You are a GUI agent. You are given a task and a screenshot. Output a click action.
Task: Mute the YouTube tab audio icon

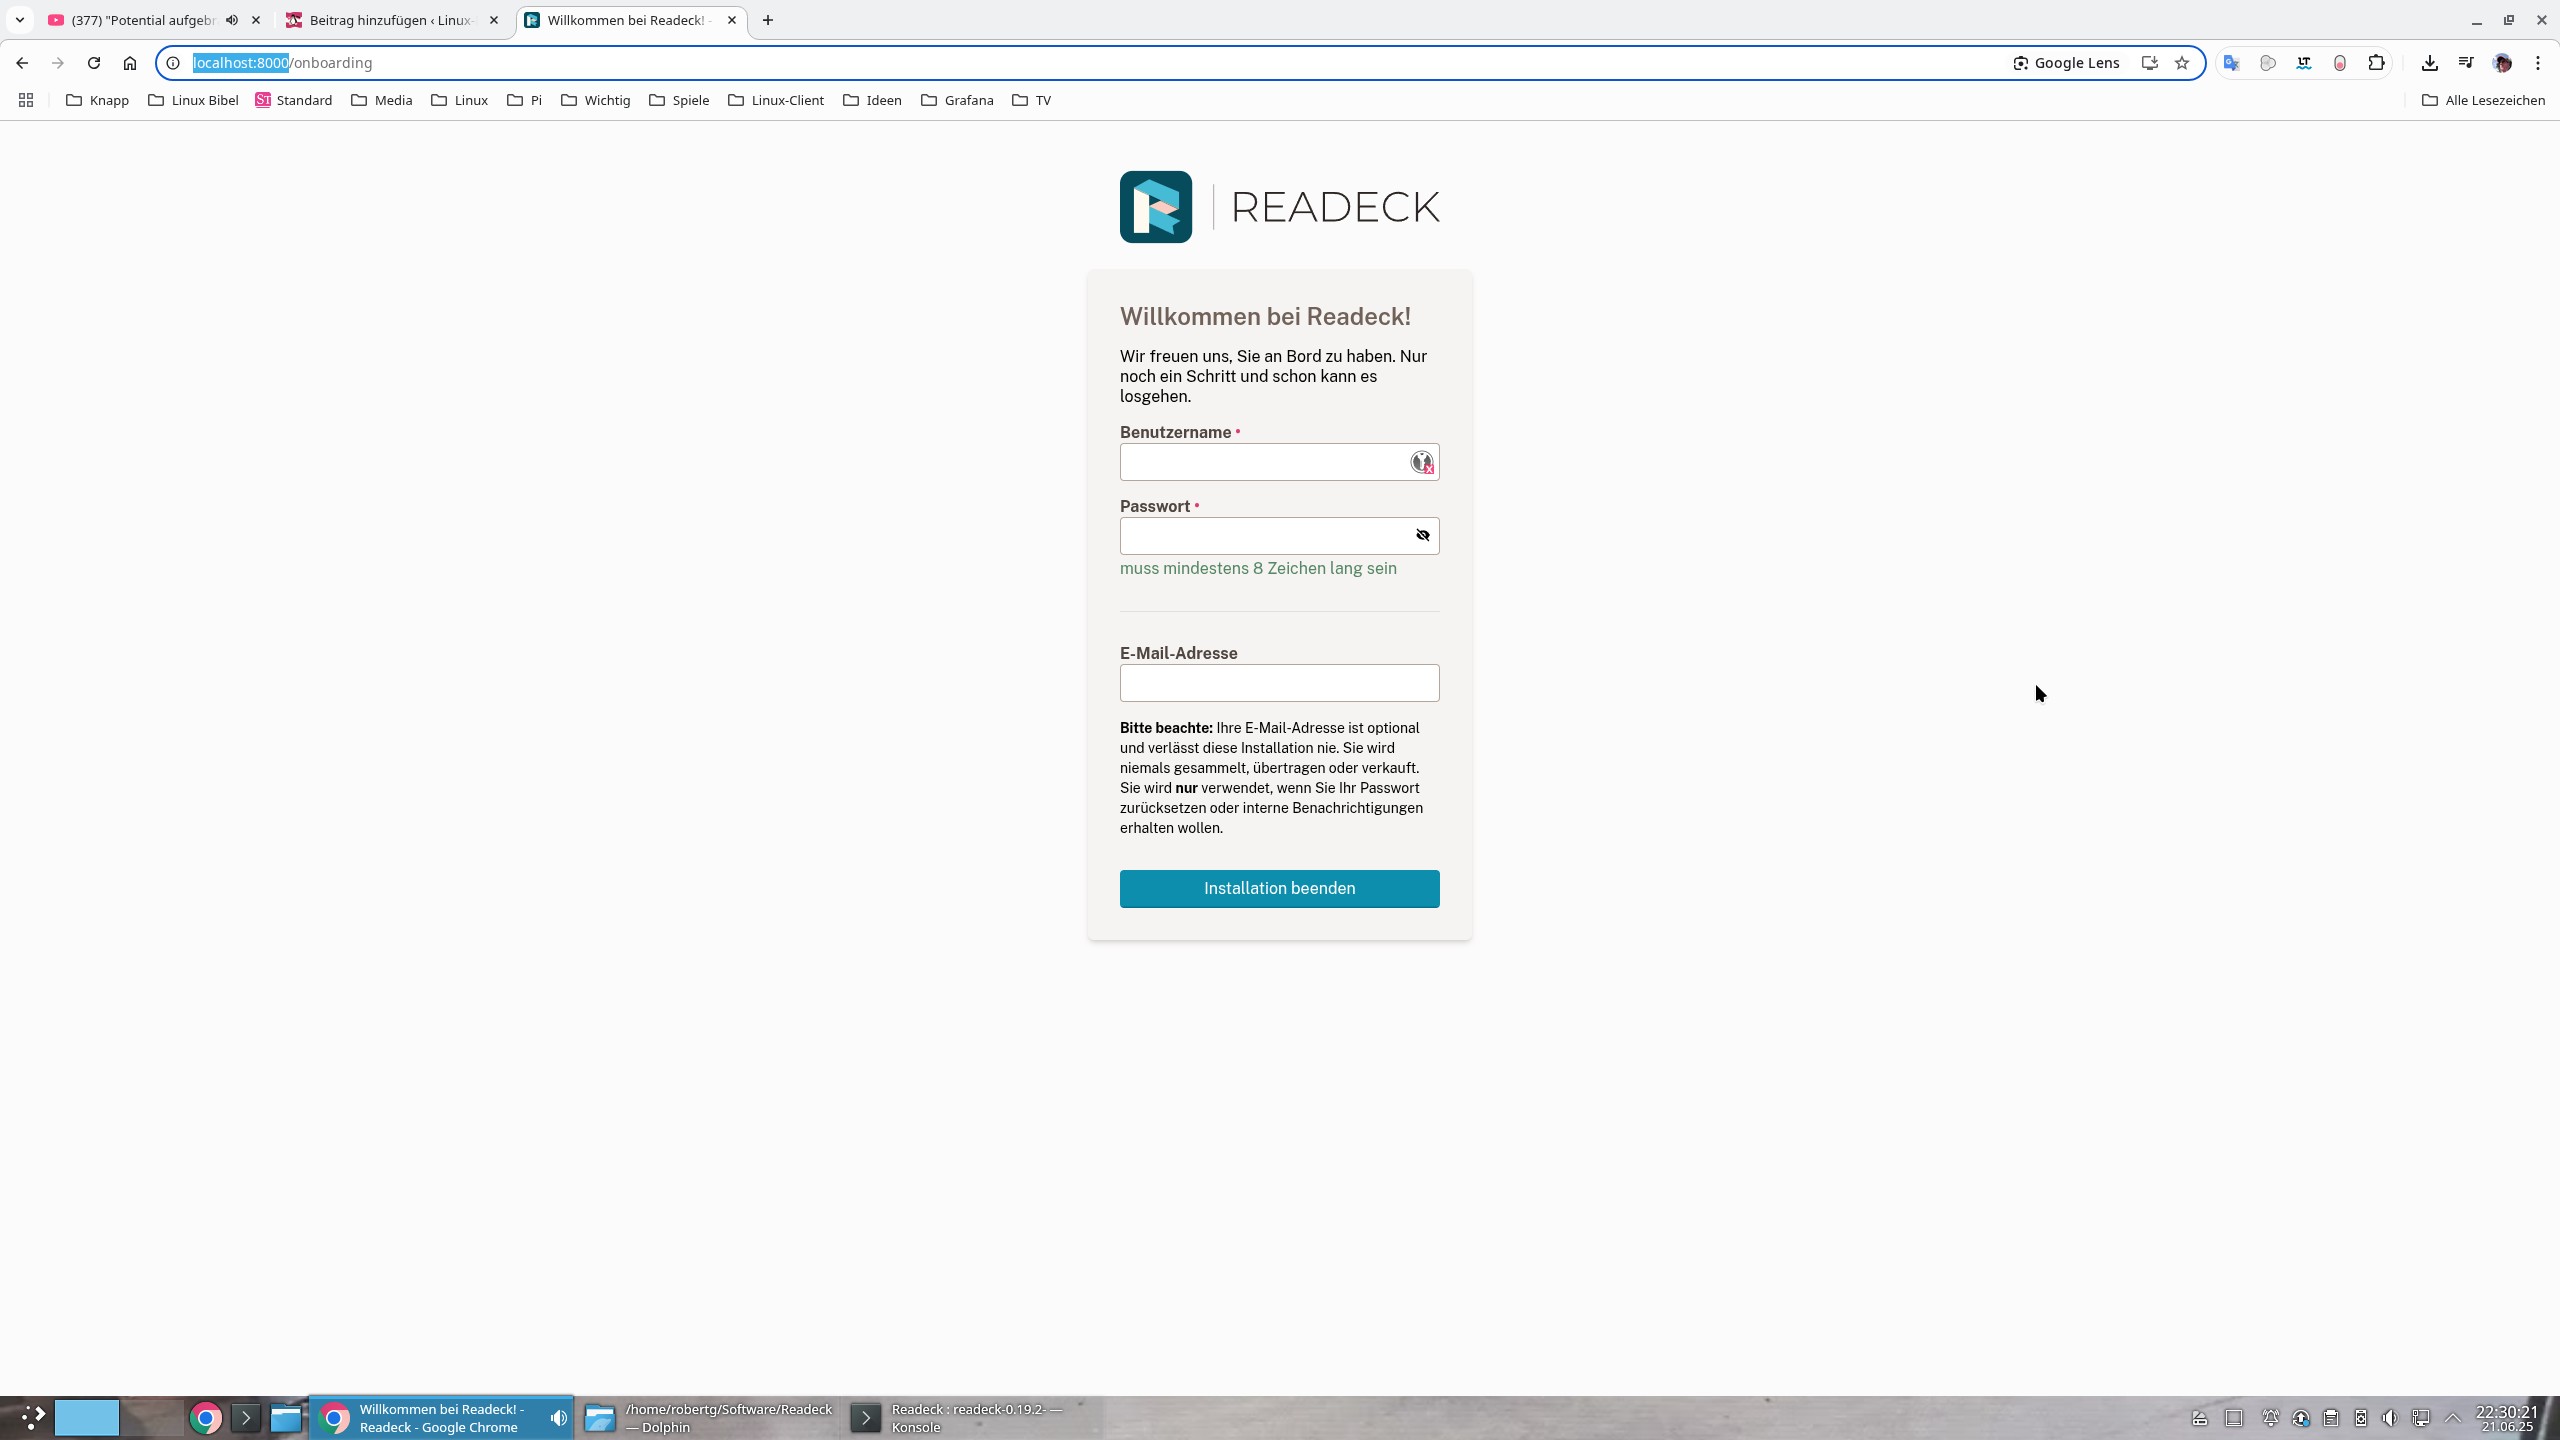click(x=232, y=20)
